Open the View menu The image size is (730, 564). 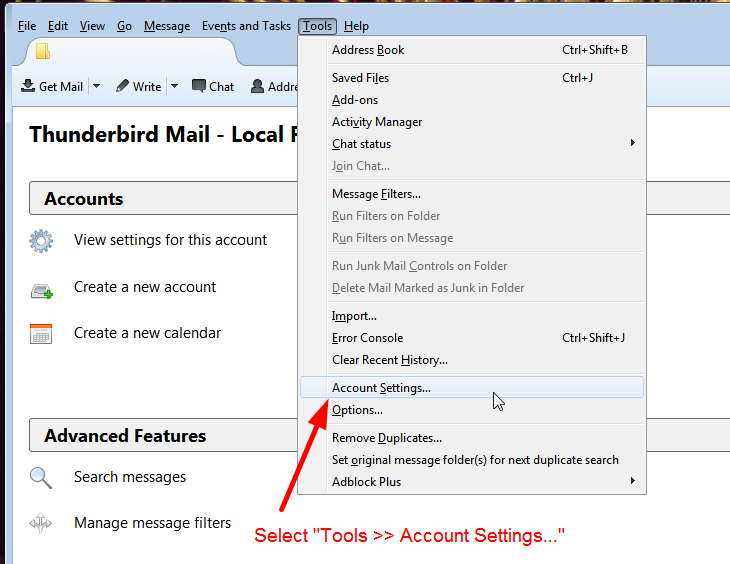[x=92, y=26]
